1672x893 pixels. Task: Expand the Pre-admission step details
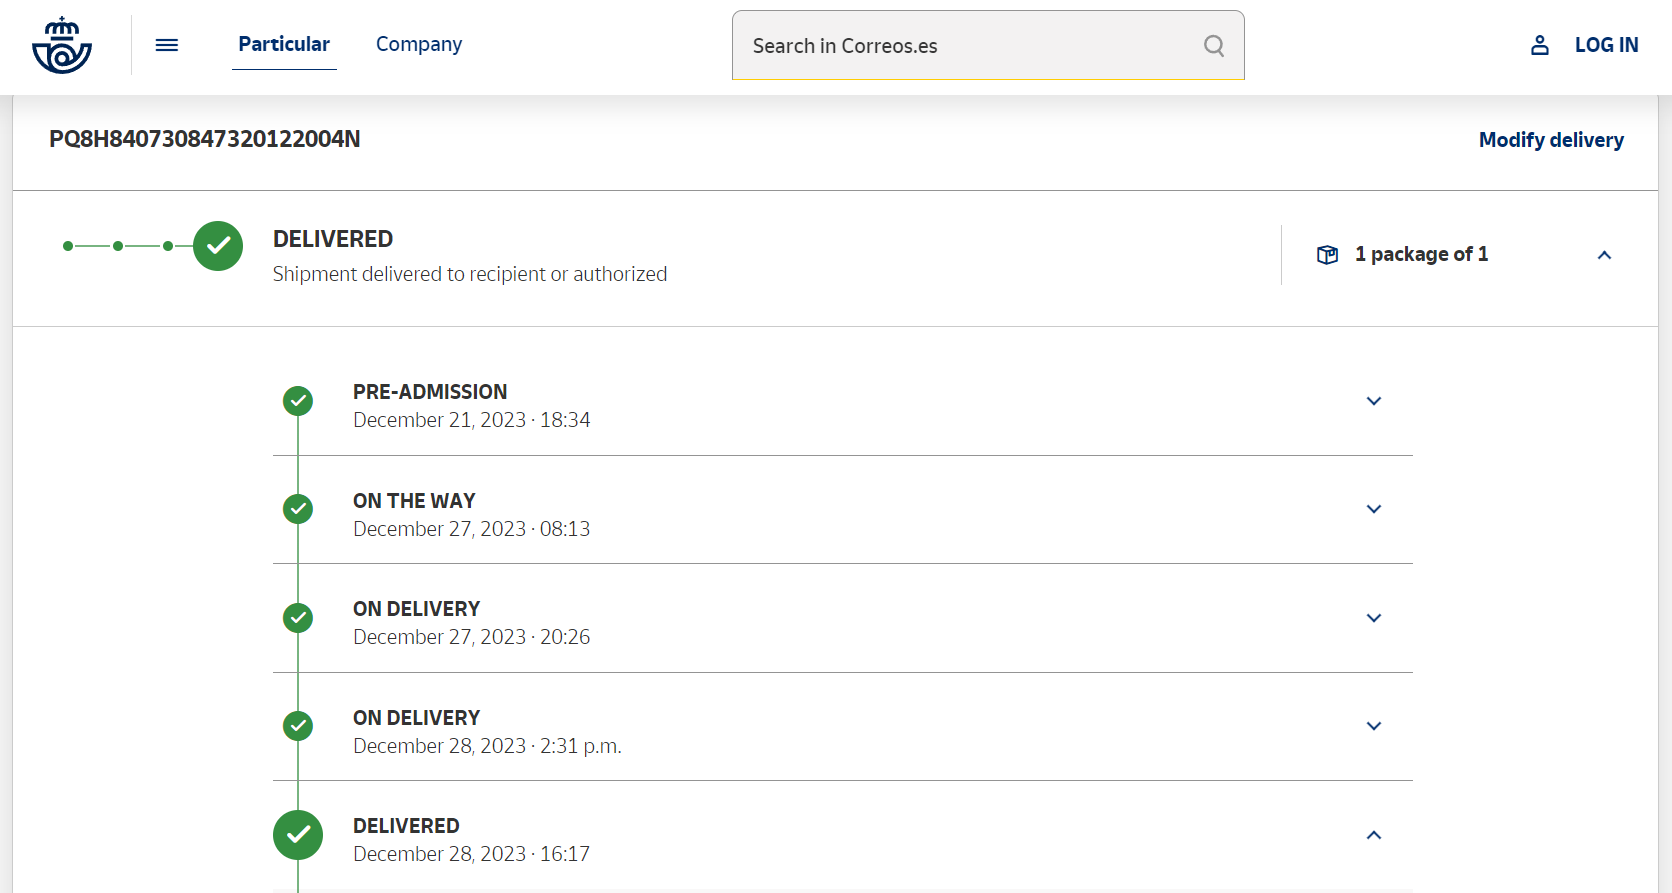(1374, 401)
